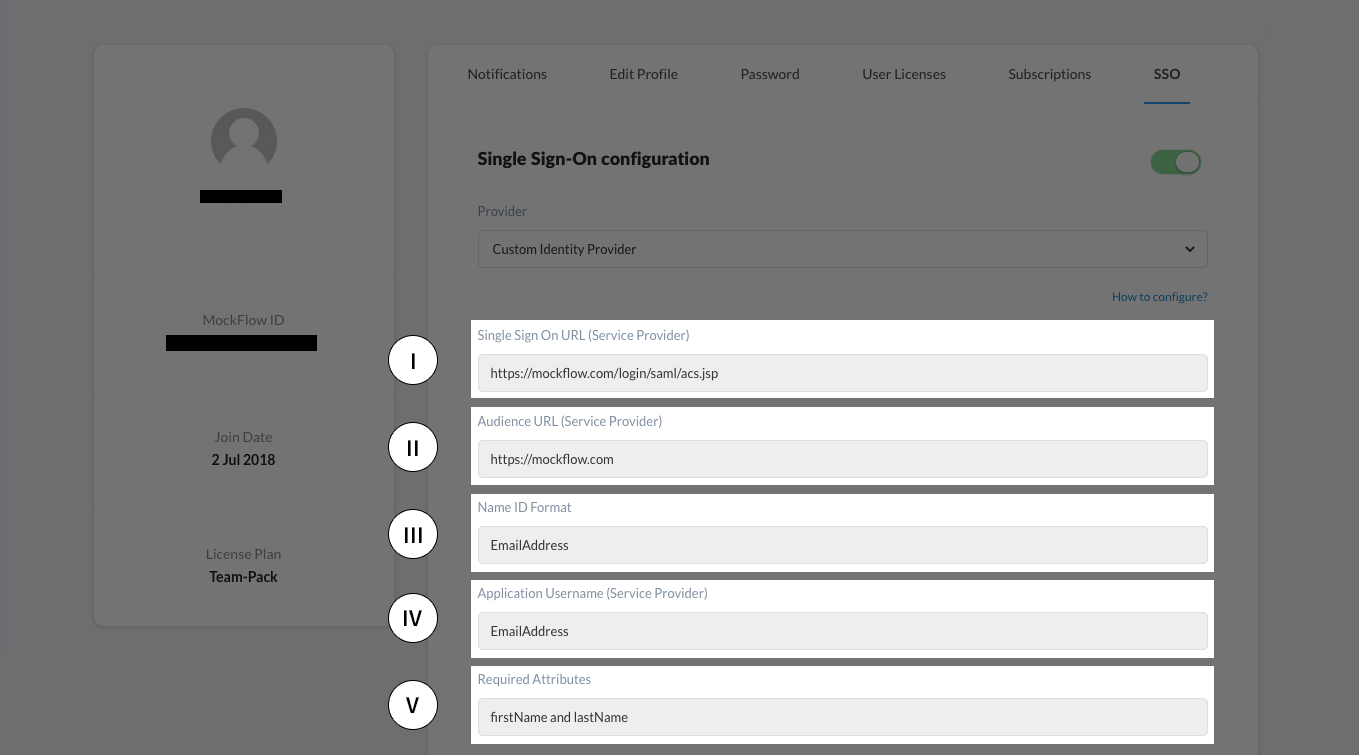Open the Subscriptions tab
The width and height of the screenshot is (1359, 755).
(1049, 74)
